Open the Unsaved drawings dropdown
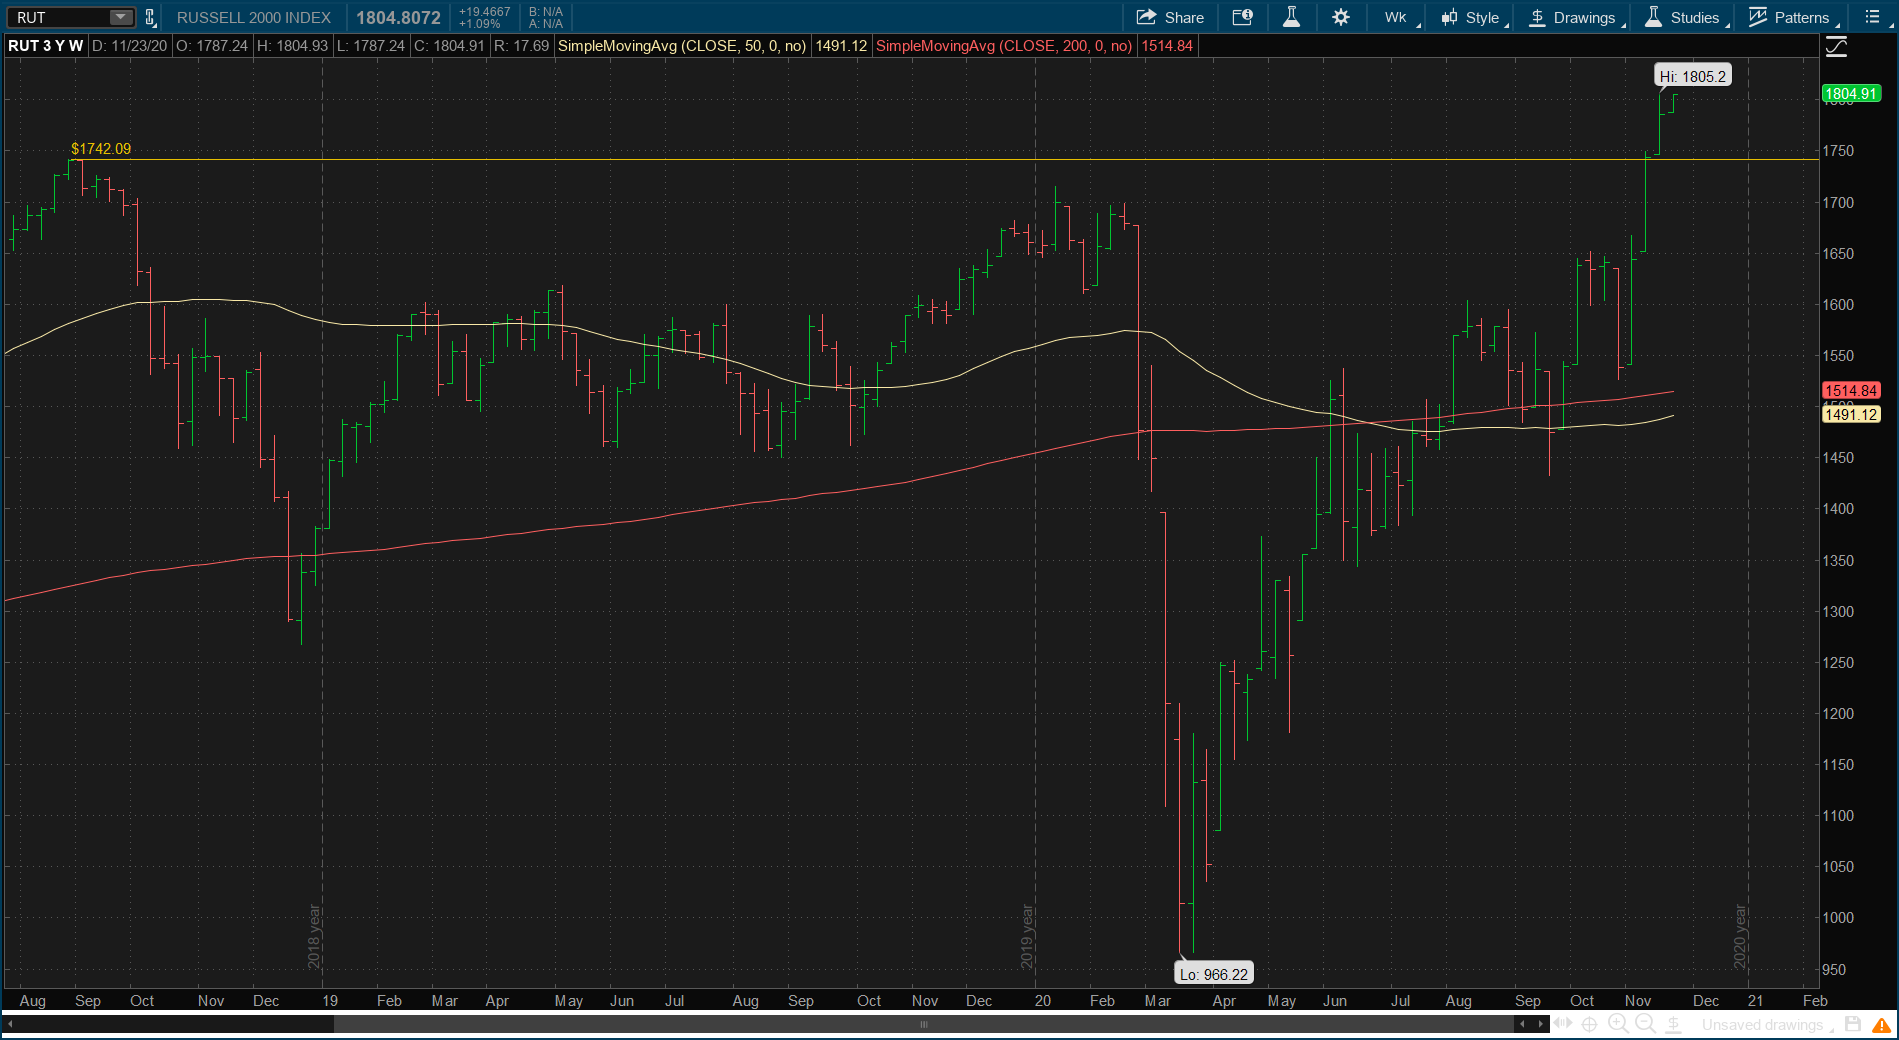1899x1040 pixels. pos(1767,1025)
